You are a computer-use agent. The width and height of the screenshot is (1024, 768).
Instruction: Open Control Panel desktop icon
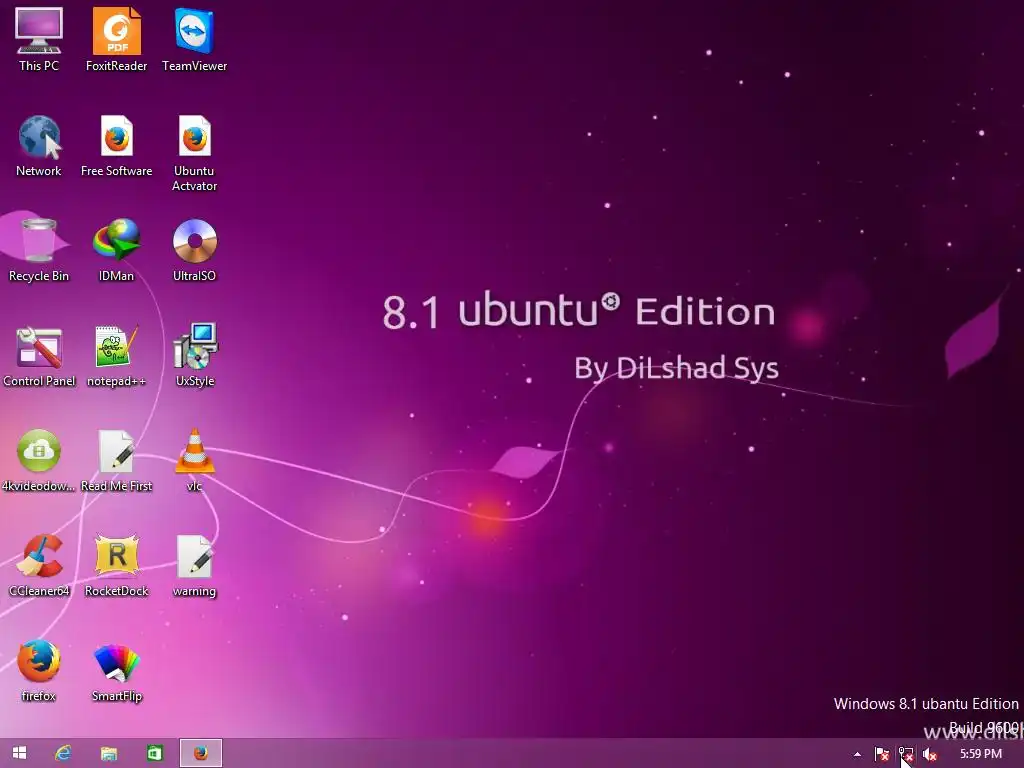(39, 355)
